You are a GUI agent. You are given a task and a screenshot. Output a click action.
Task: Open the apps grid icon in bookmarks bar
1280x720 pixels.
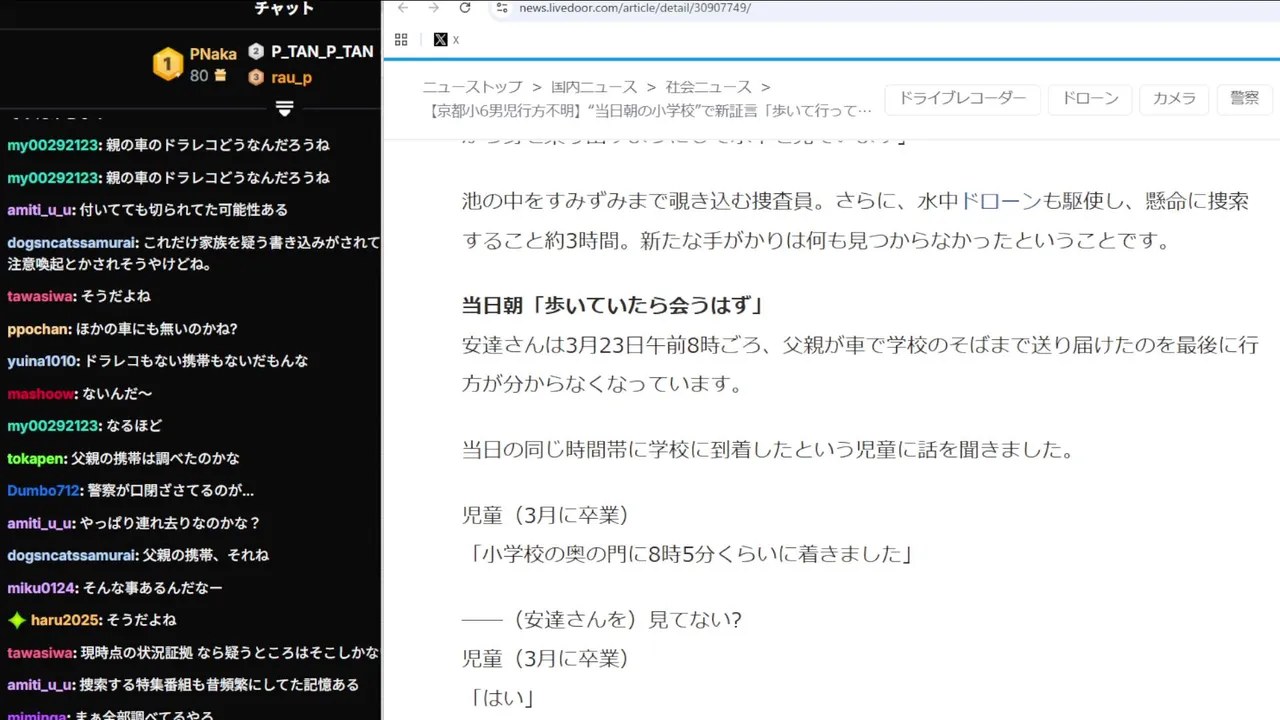(x=401, y=40)
